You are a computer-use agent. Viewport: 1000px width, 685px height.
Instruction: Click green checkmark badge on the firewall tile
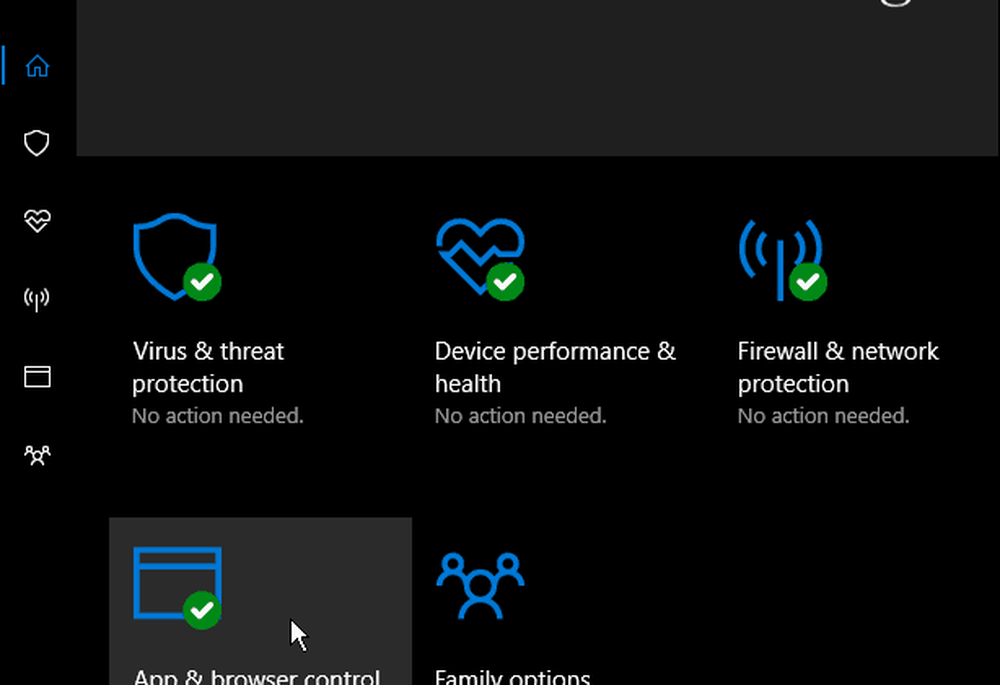pyautogui.click(x=808, y=282)
